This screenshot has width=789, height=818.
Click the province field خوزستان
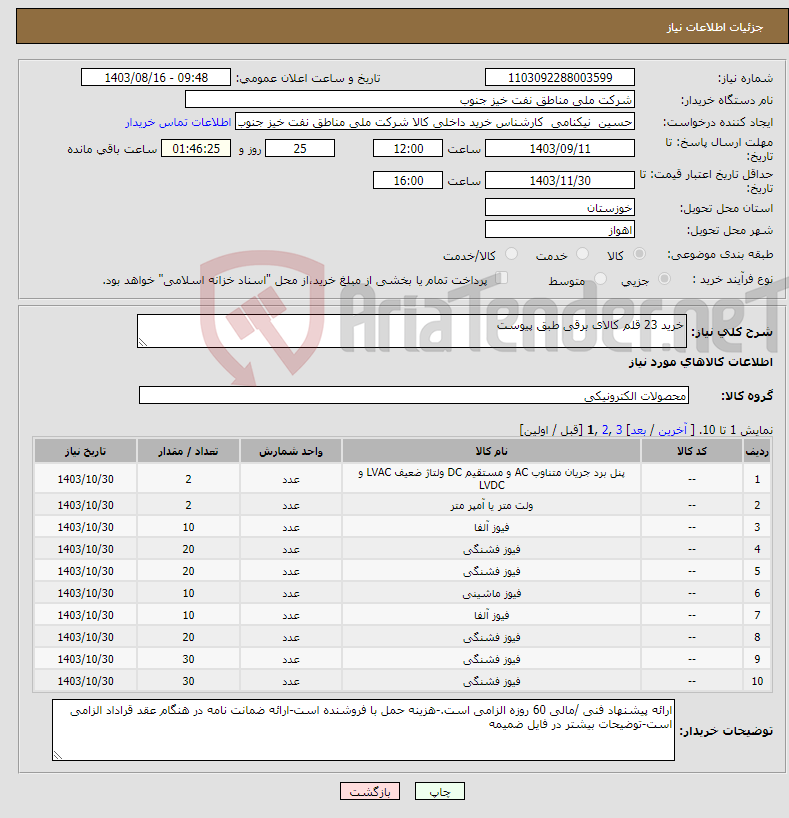(x=559, y=207)
